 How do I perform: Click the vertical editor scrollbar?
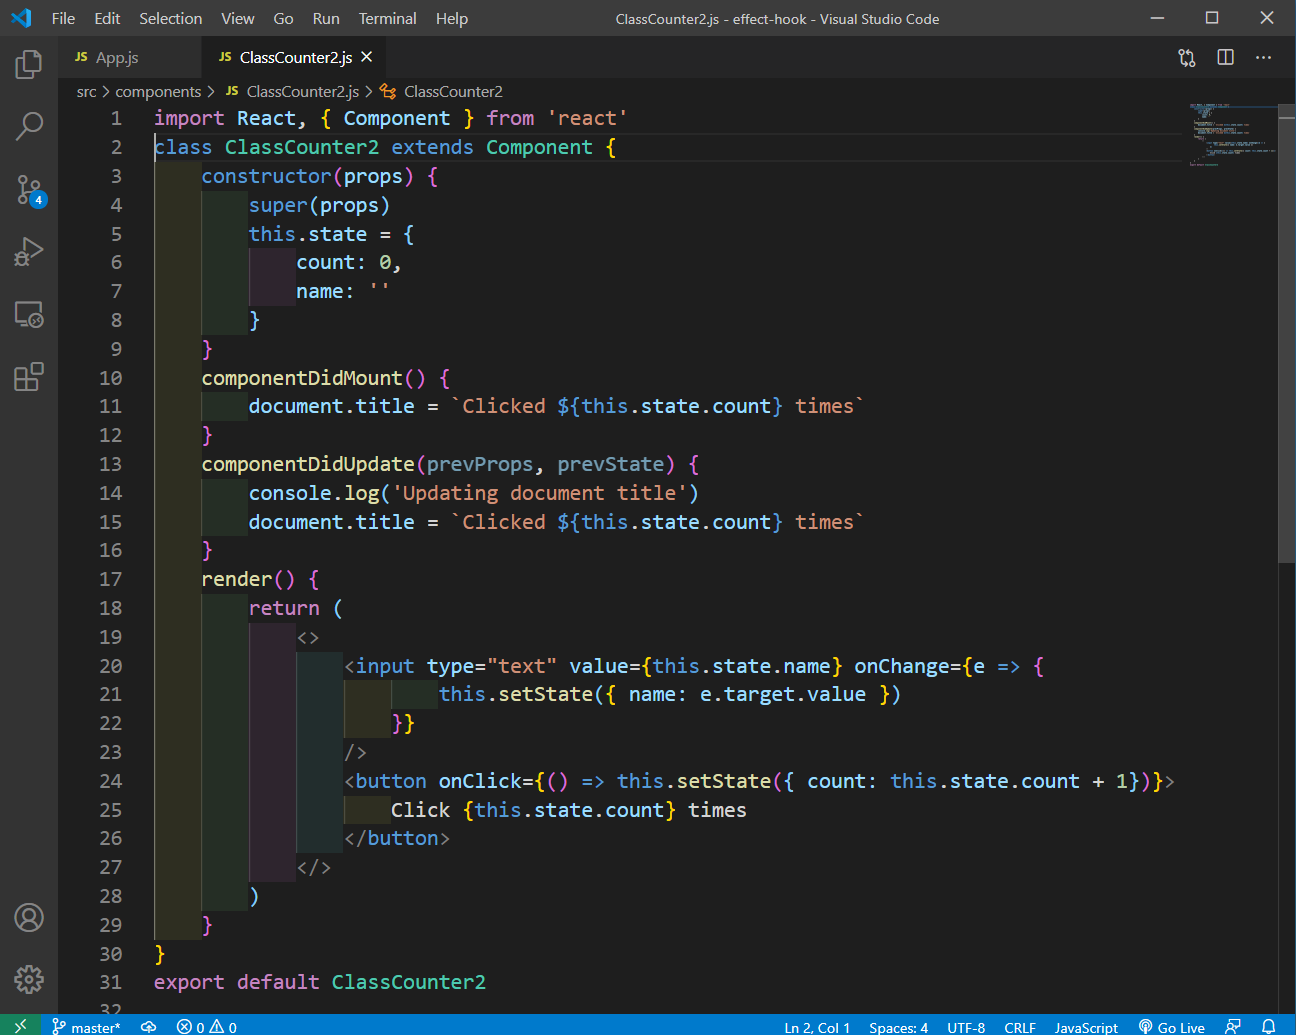click(x=1287, y=332)
